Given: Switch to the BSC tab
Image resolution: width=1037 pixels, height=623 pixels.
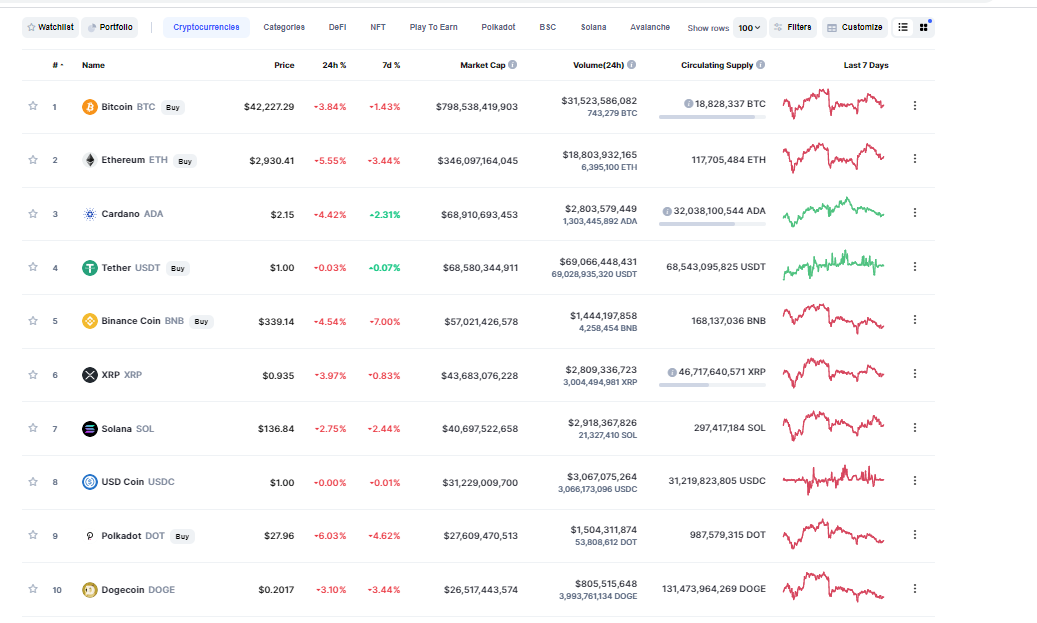Looking at the screenshot, I should click(x=548, y=27).
